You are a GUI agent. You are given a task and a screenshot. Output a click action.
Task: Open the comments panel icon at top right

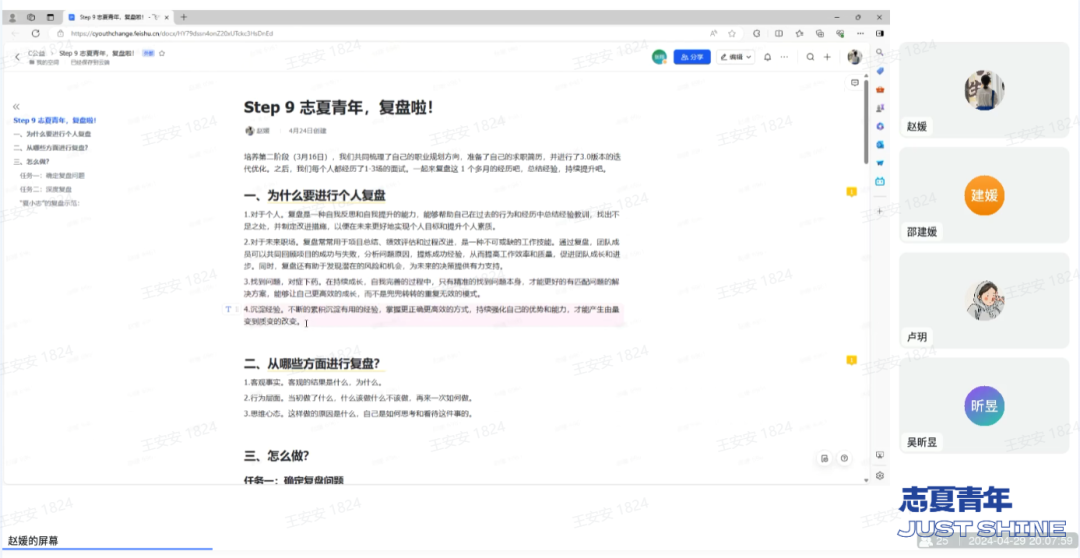tap(853, 84)
